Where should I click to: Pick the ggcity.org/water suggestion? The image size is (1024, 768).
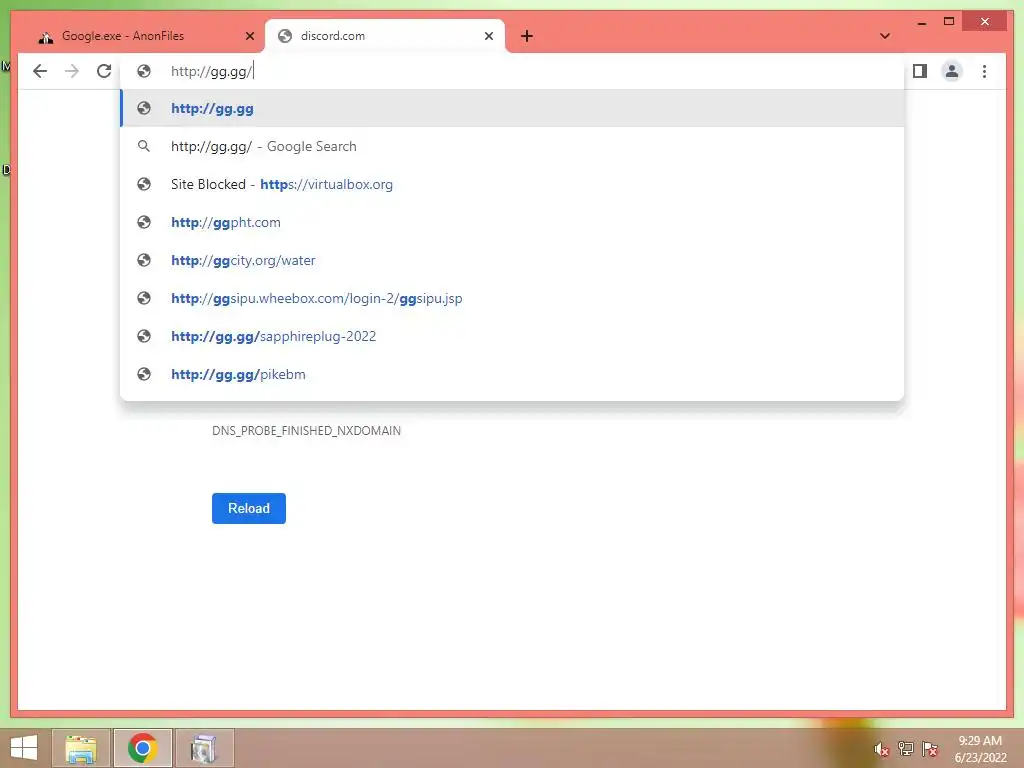point(512,260)
